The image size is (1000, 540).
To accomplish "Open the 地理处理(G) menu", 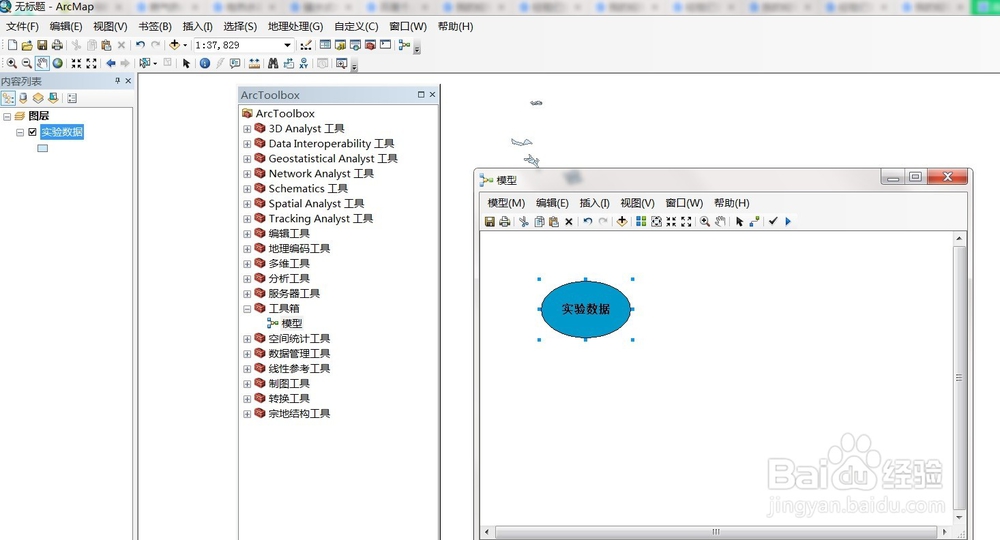I will 295,27.
